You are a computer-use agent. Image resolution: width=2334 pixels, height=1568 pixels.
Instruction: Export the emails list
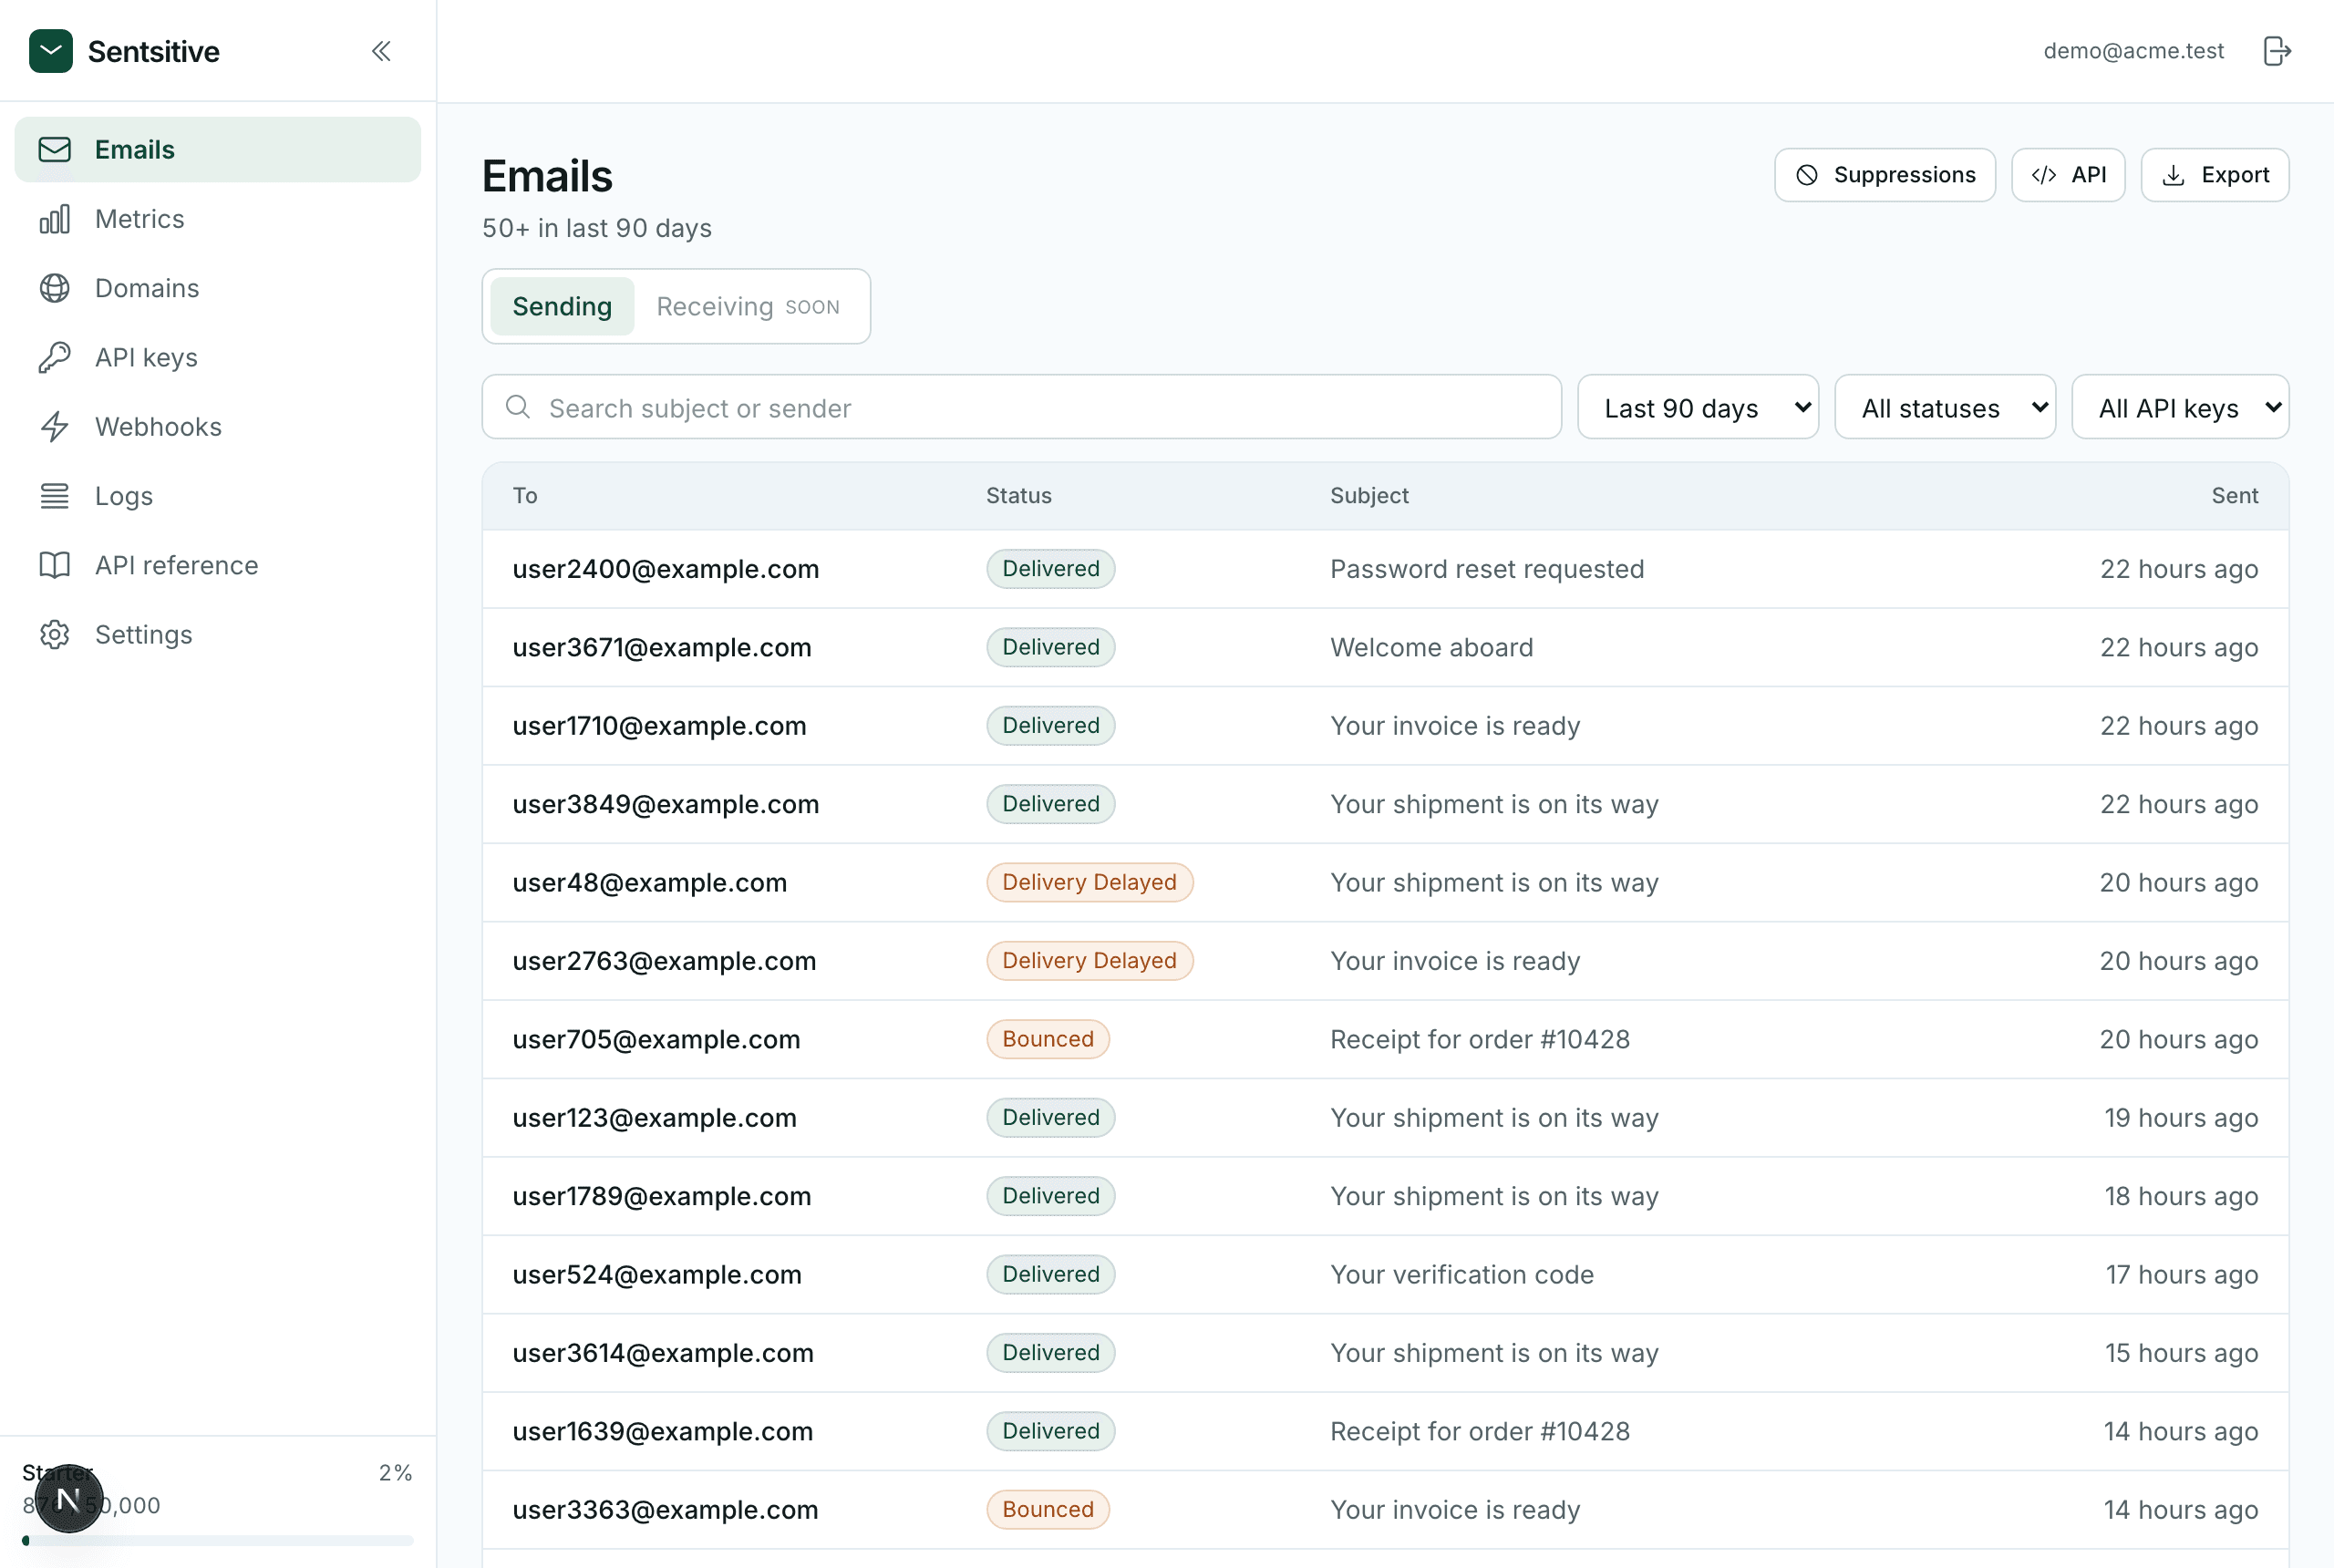coord(2214,175)
